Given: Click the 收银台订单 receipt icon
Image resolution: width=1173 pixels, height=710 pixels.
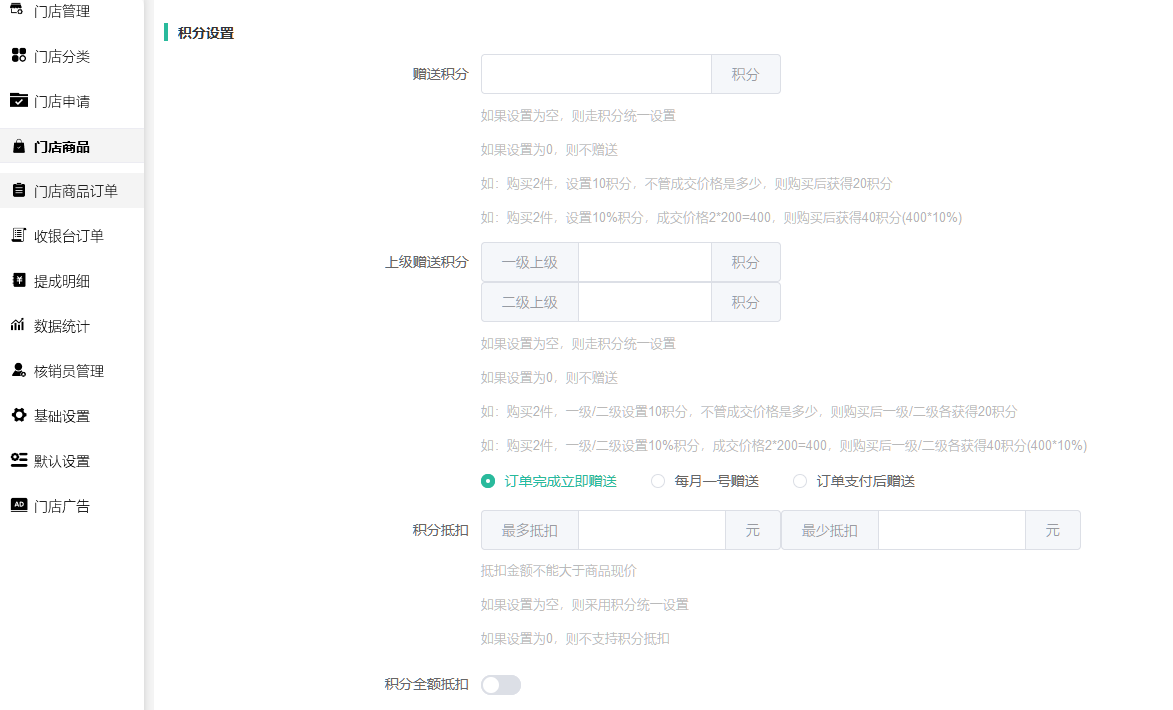Looking at the screenshot, I should [x=19, y=235].
